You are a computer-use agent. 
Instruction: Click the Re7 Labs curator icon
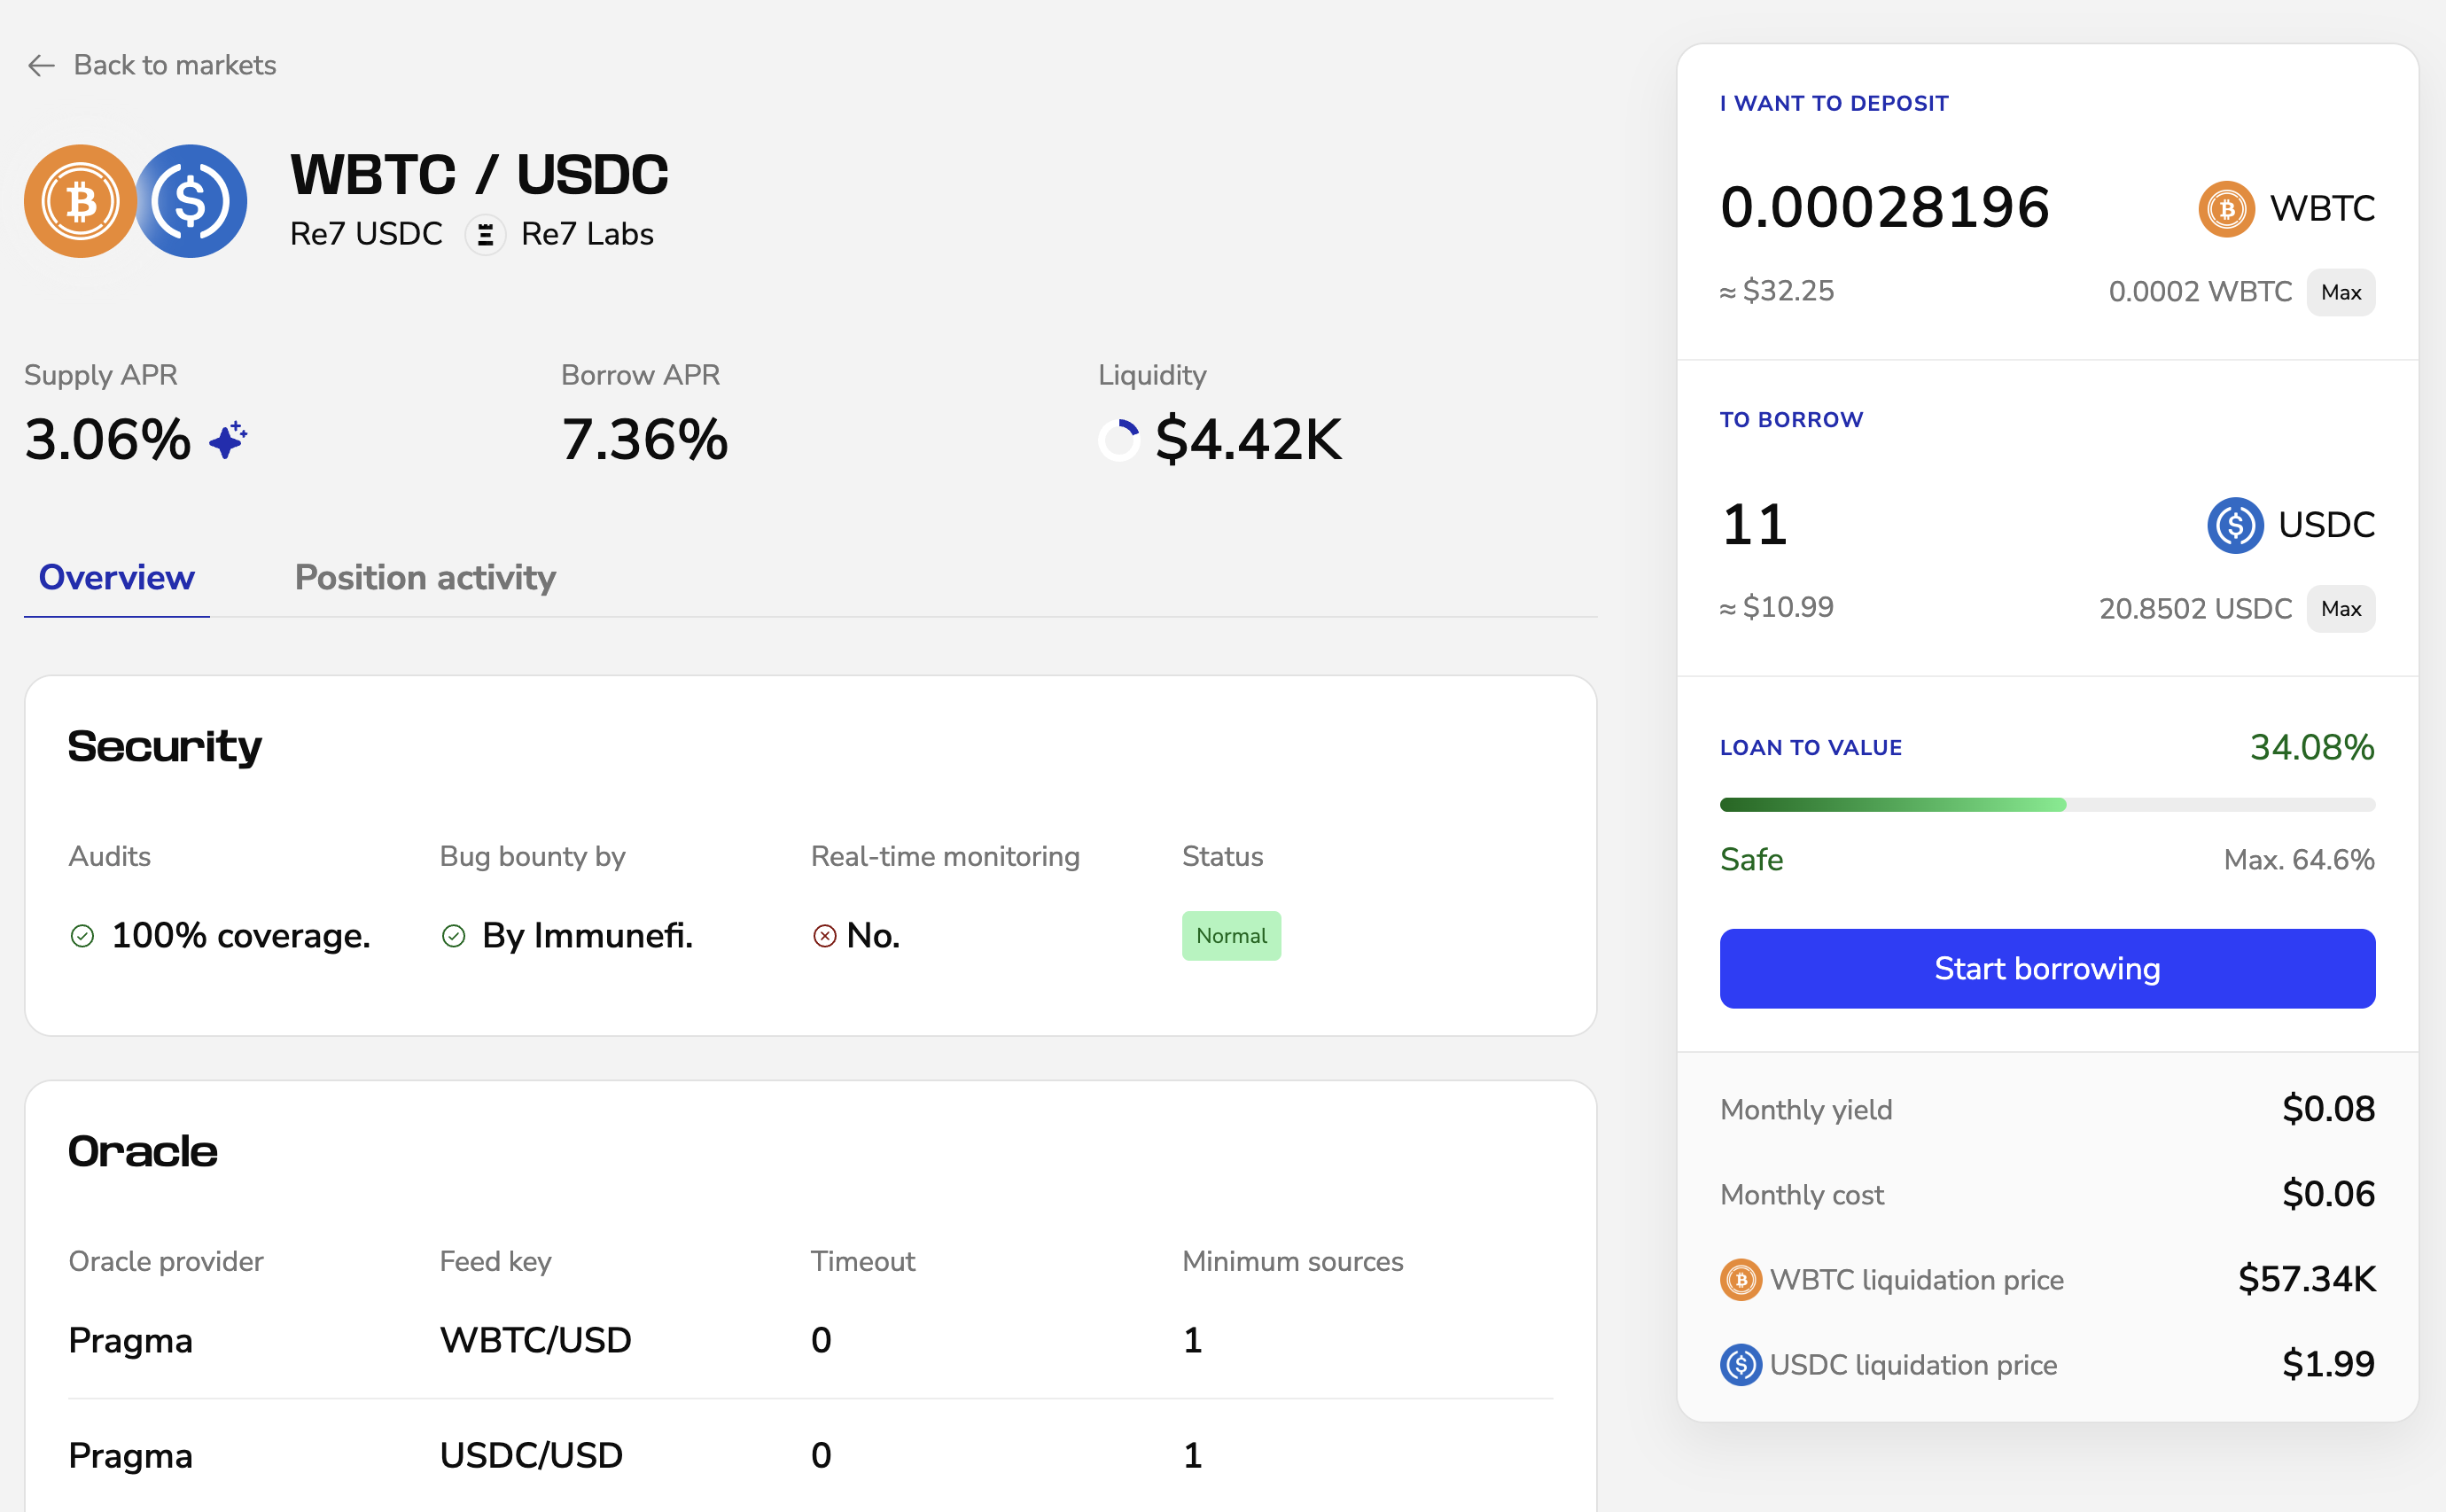485,235
